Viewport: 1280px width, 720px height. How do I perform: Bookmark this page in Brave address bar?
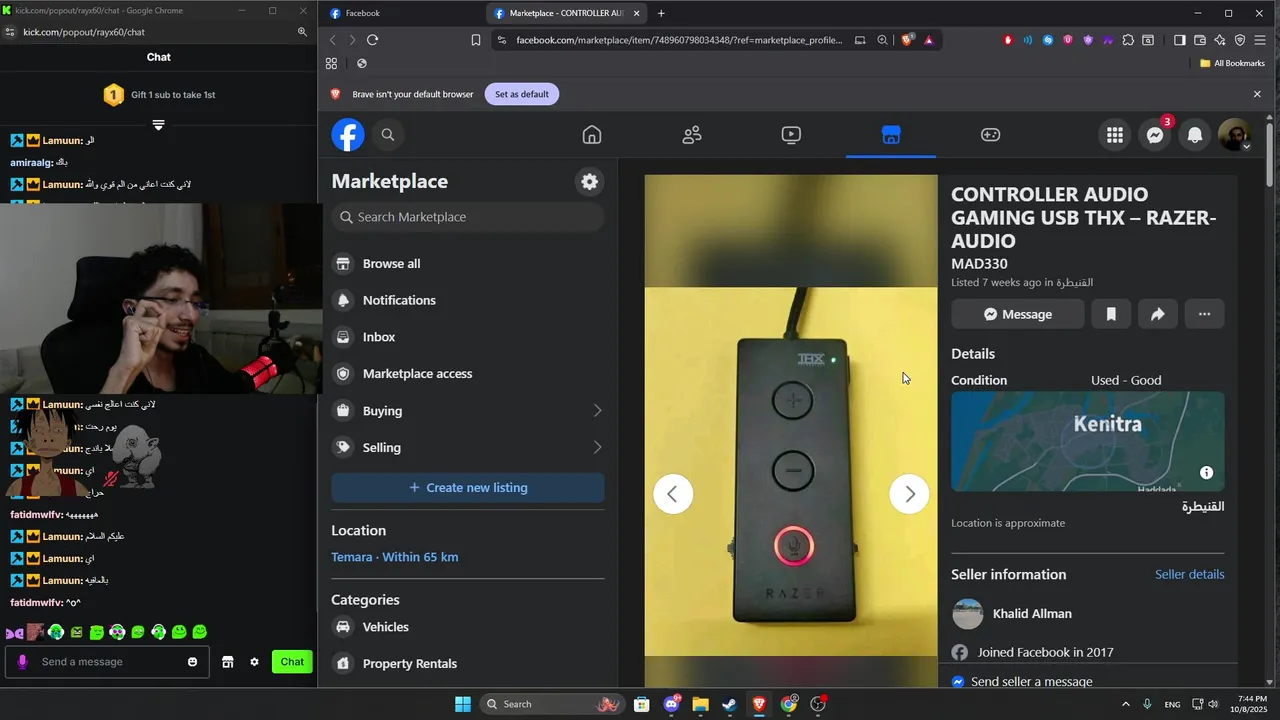(x=476, y=40)
